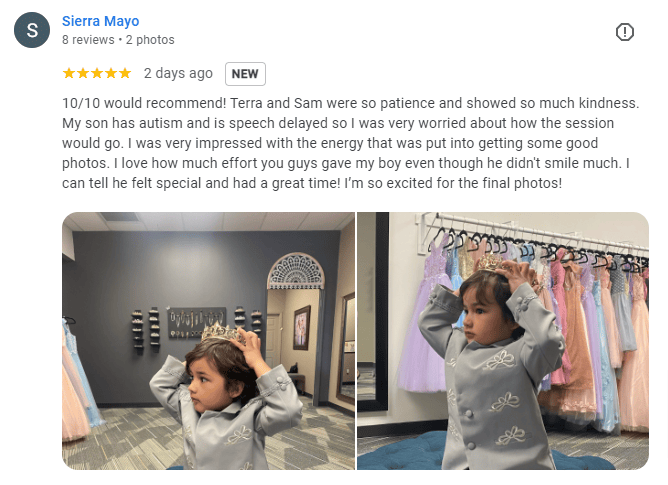Click the third gold rating star

pos(97,73)
